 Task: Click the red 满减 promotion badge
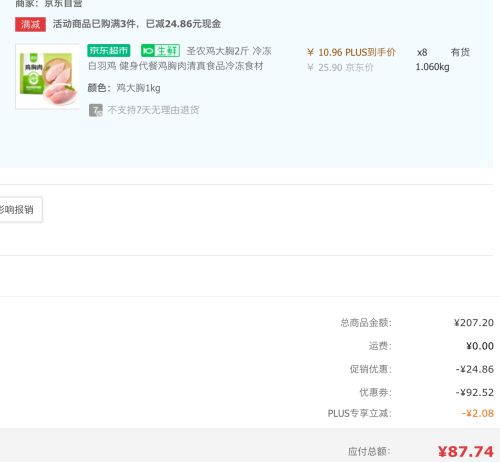click(30, 24)
